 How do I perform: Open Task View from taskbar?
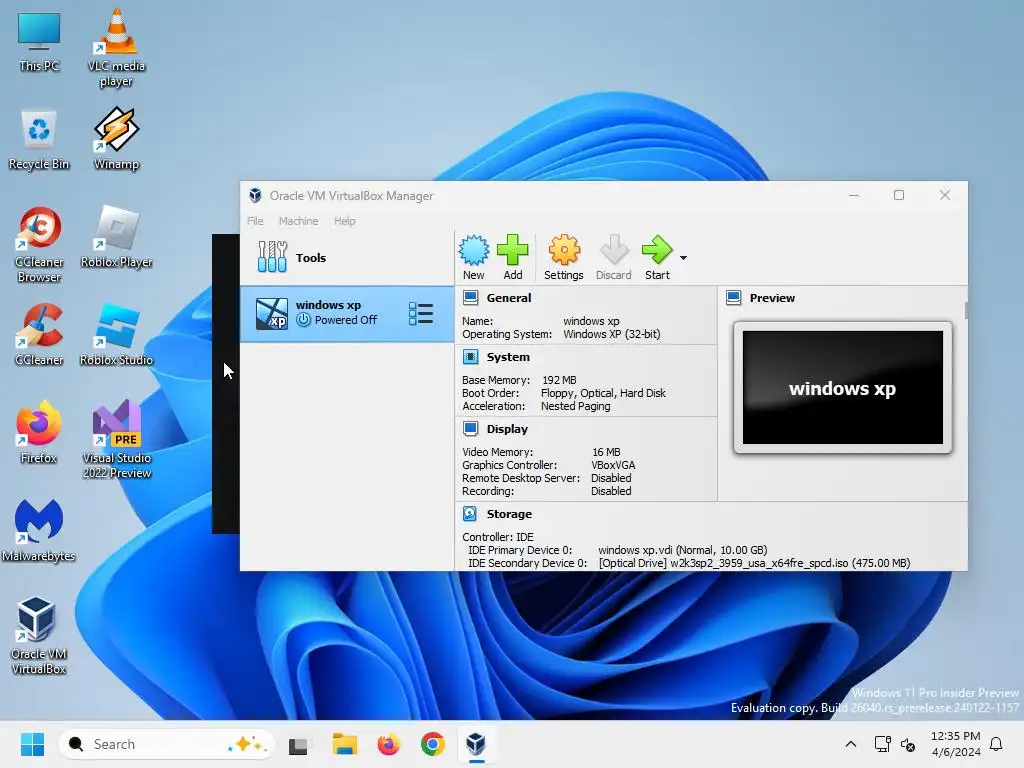(x=298, y=744)
